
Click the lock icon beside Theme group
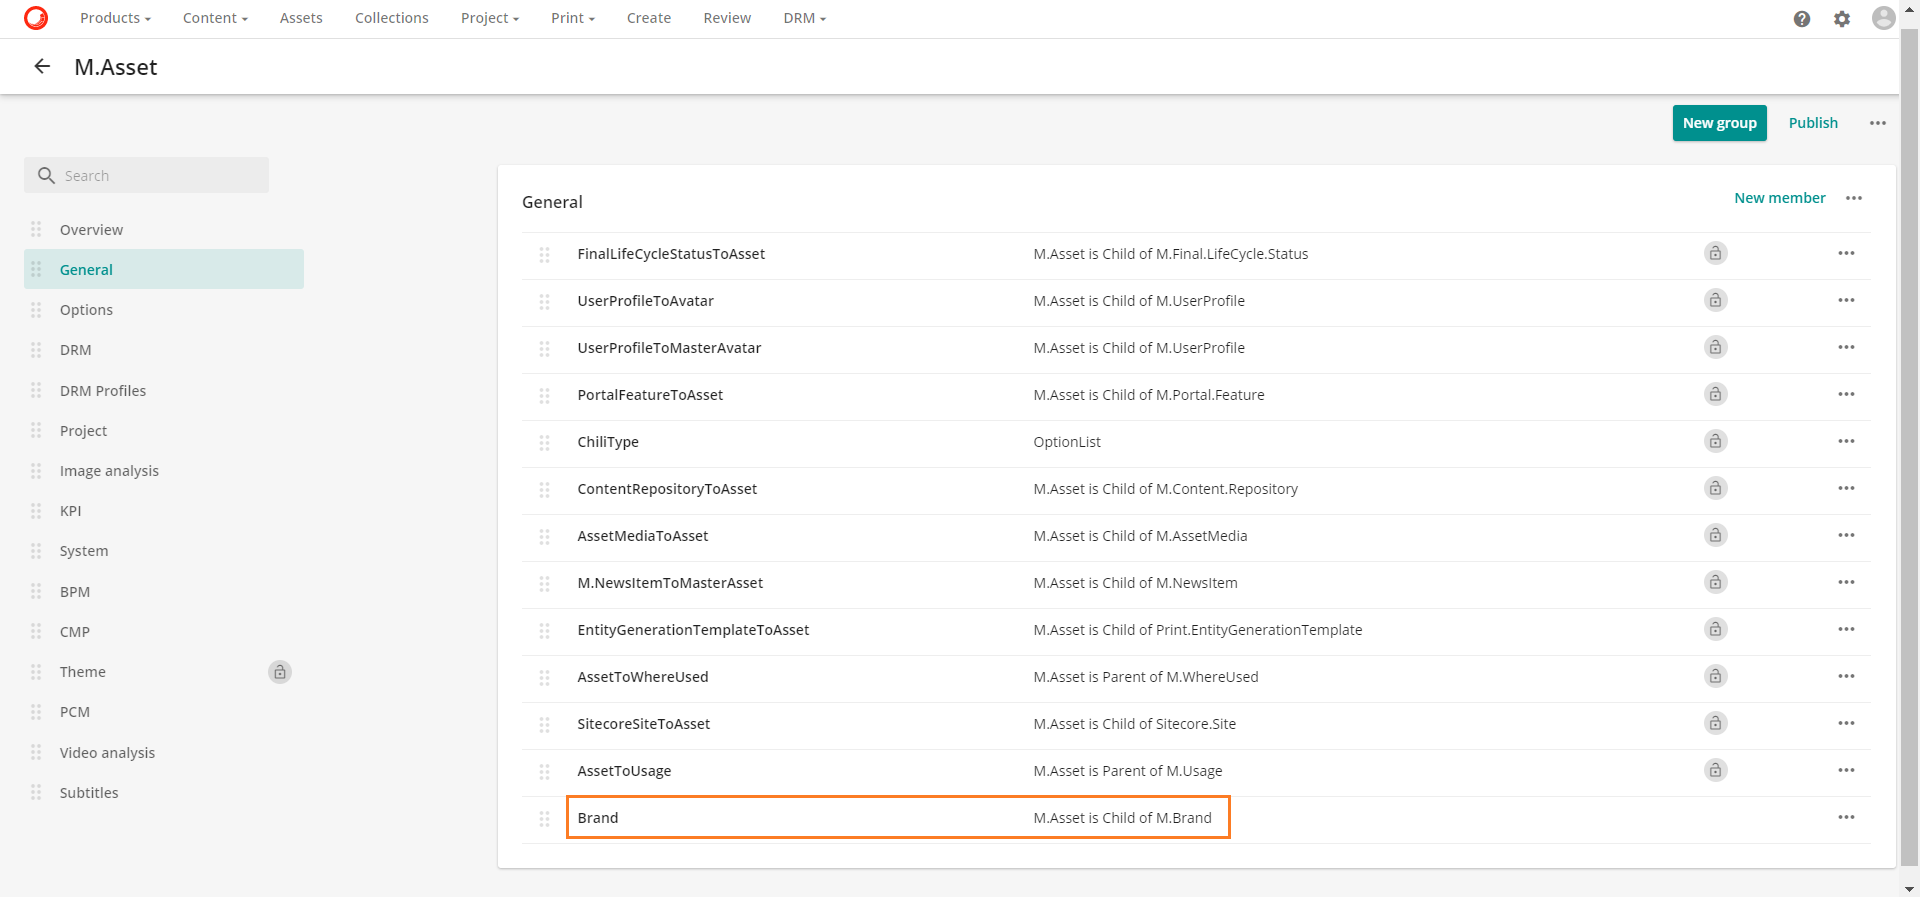point(280,672)
